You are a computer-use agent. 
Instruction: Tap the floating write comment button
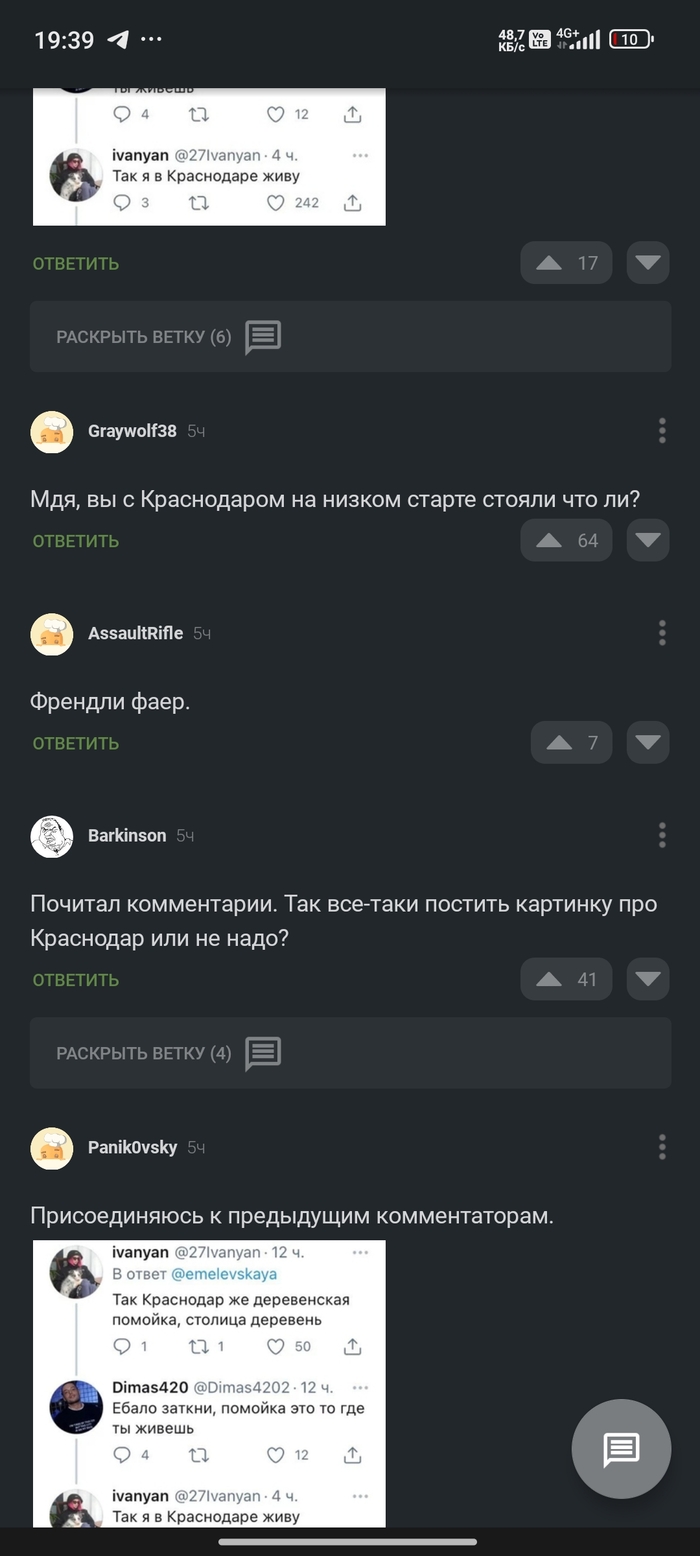tap(621, 1448)
